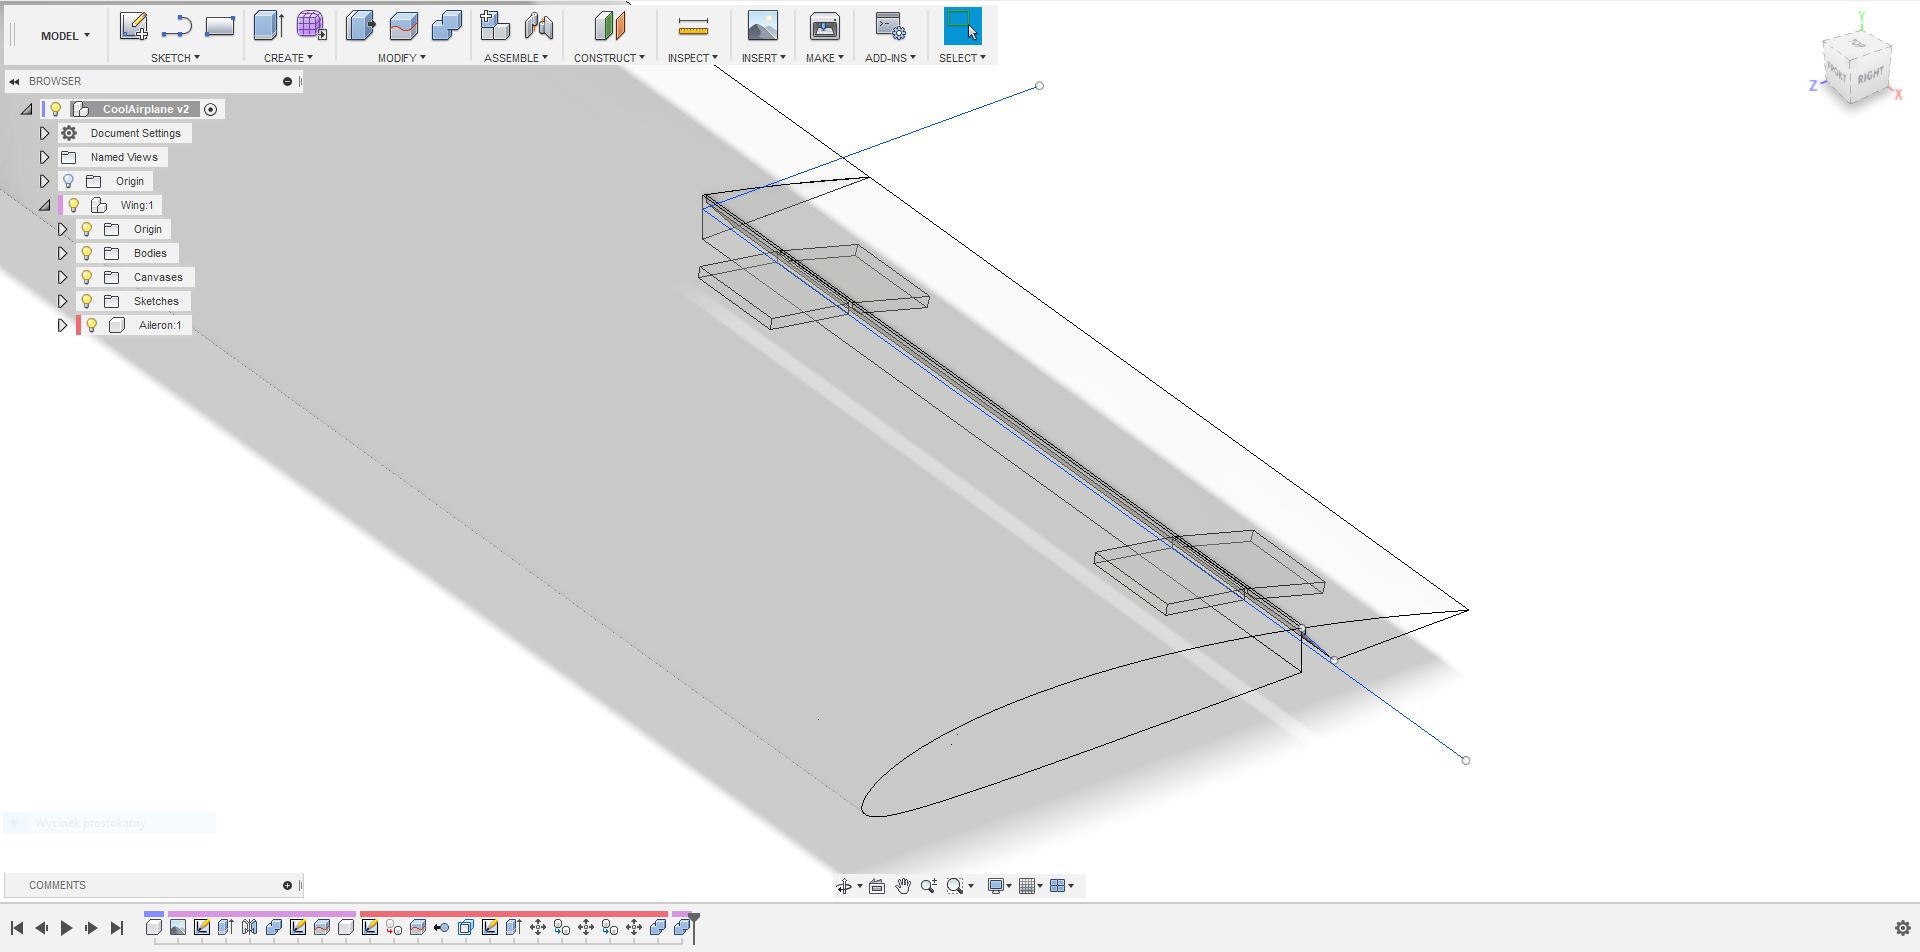This screenshot has height=952, width=1920.
Task: Toggle visibility bulb of Aileron:1 component
Action: point(92,325)
